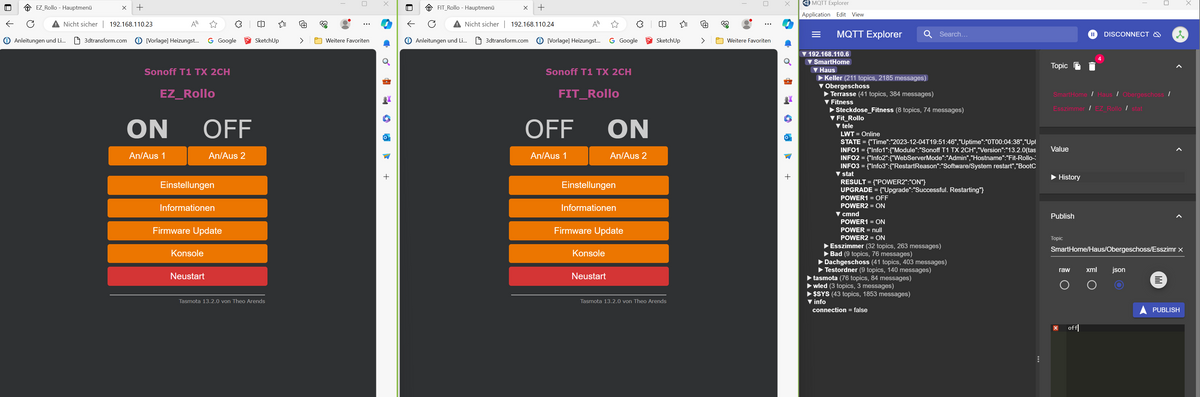1200x397 pixels.
Task: Open the MQTT Explorer hamburger menu
Action: coord(816,34)
